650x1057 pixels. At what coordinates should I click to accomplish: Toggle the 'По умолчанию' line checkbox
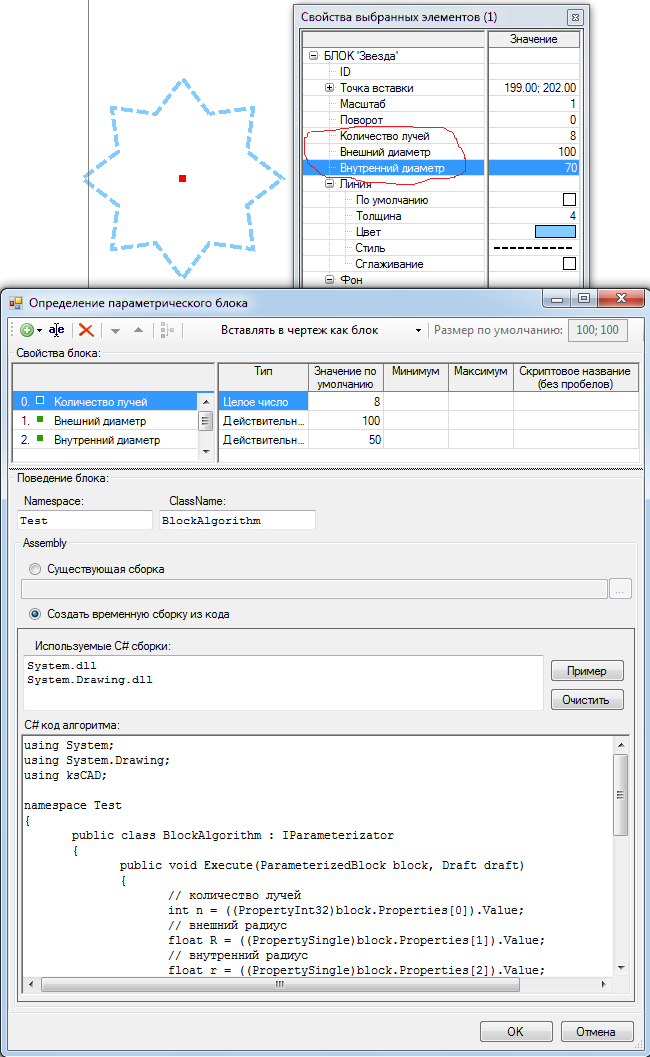(x=569, y=200)
